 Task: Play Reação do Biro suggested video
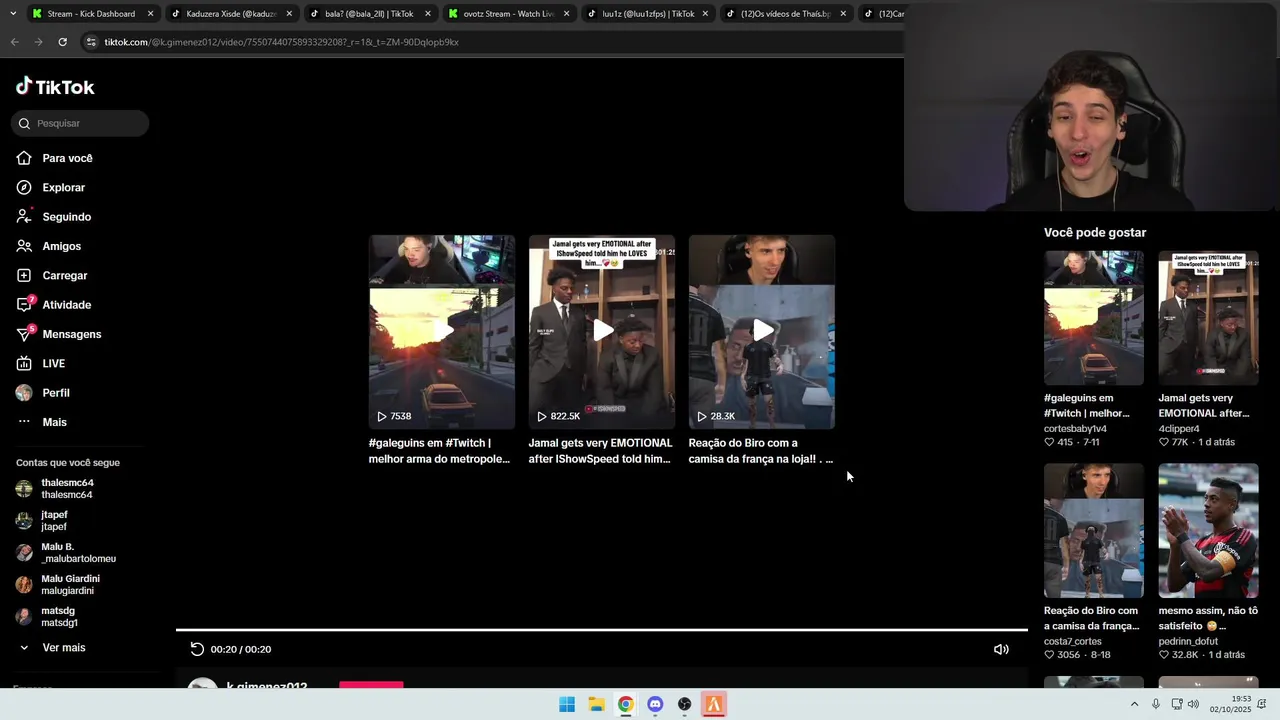click(761, 332)
